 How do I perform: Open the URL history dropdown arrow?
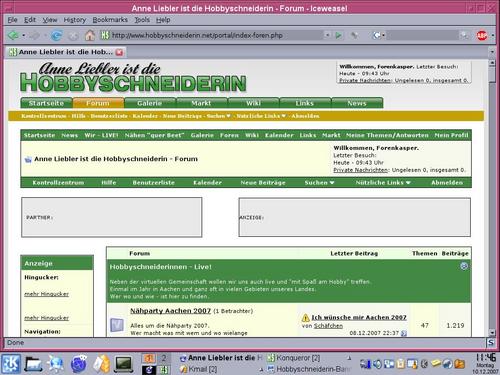(327, 35)
